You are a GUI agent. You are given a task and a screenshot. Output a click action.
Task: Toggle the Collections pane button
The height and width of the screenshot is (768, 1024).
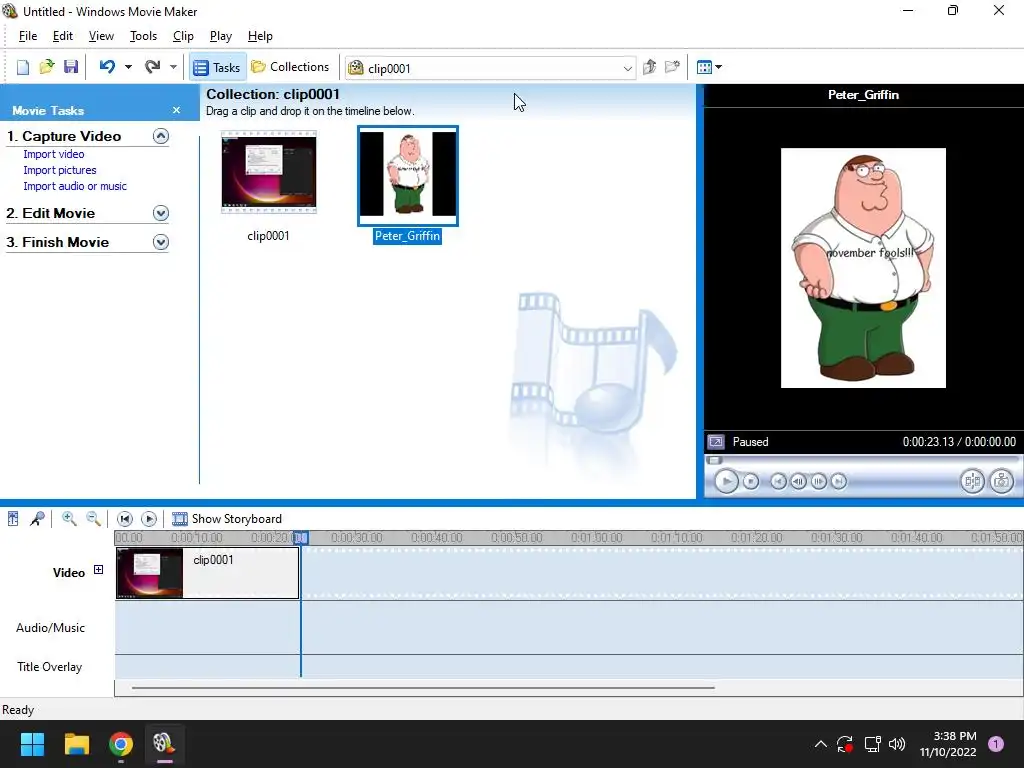coord(291,67)
